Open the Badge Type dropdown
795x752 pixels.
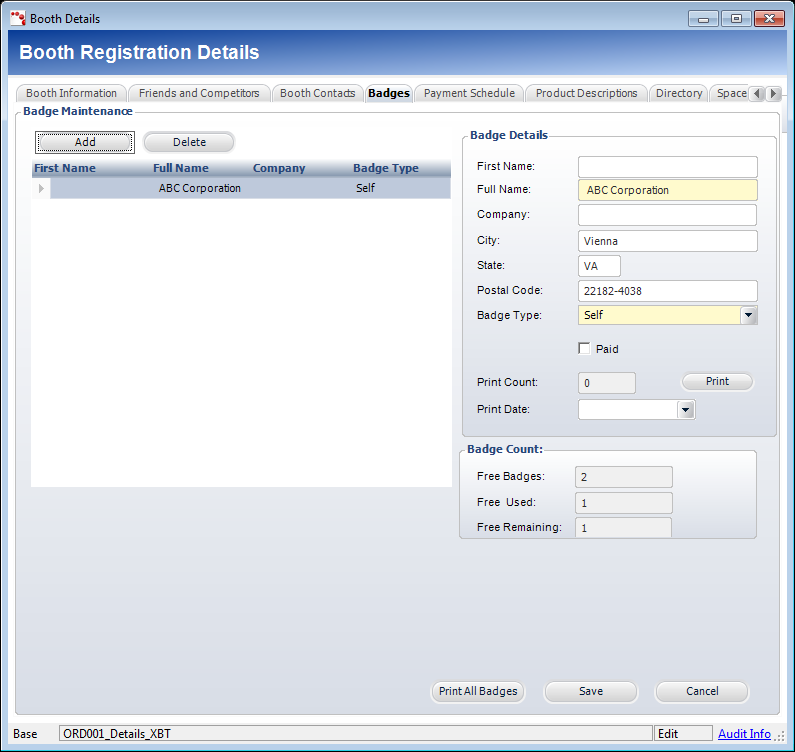point(748,315)
